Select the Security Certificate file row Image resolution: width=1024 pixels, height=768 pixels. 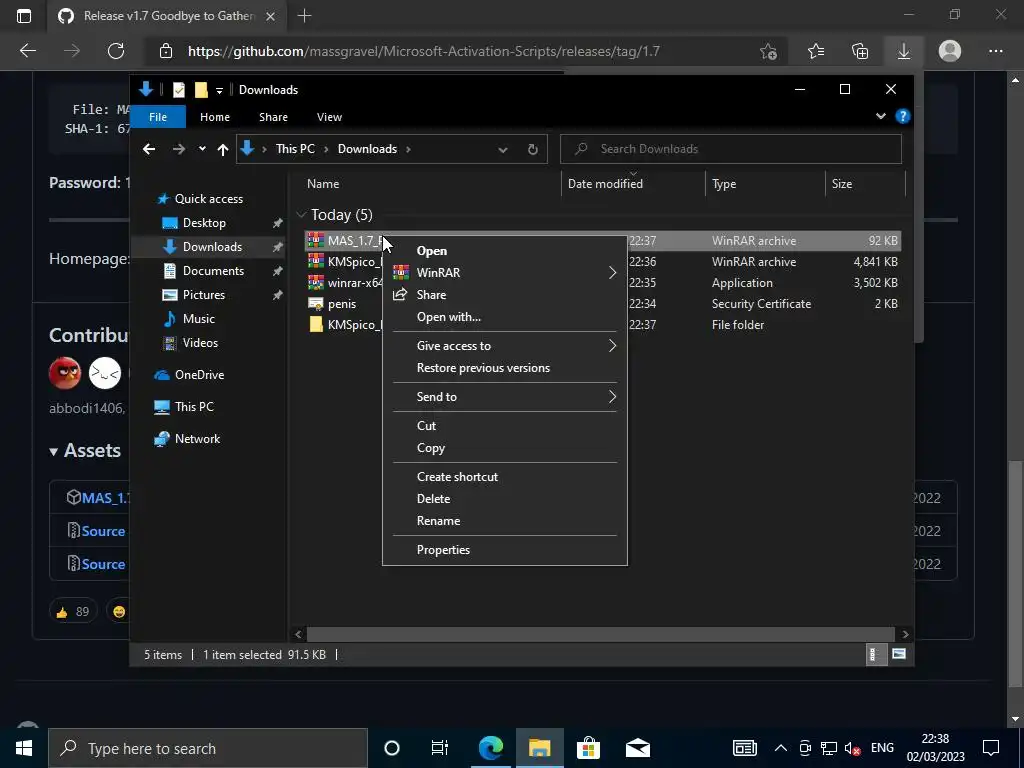[x=603, y=304]
